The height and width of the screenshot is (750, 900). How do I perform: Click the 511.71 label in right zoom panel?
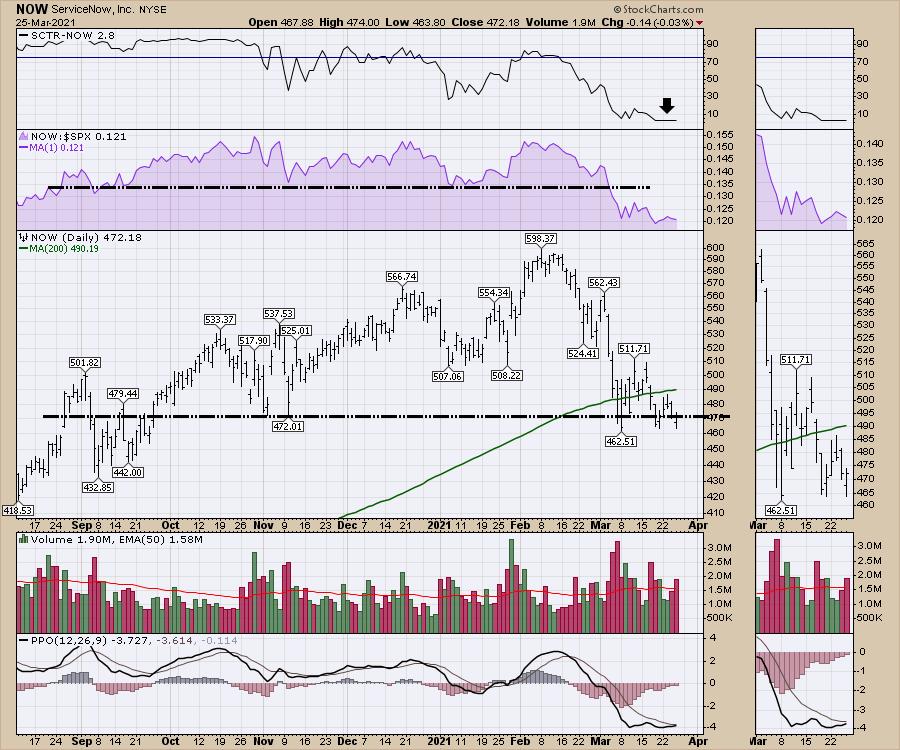796,360
